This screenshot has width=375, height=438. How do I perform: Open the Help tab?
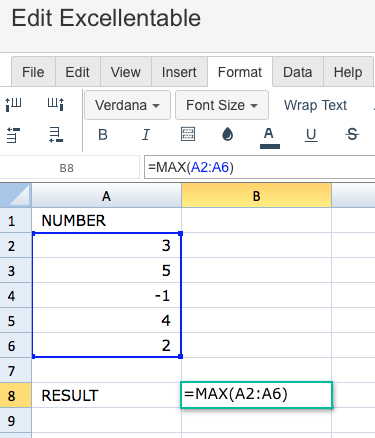click(348, 72)
